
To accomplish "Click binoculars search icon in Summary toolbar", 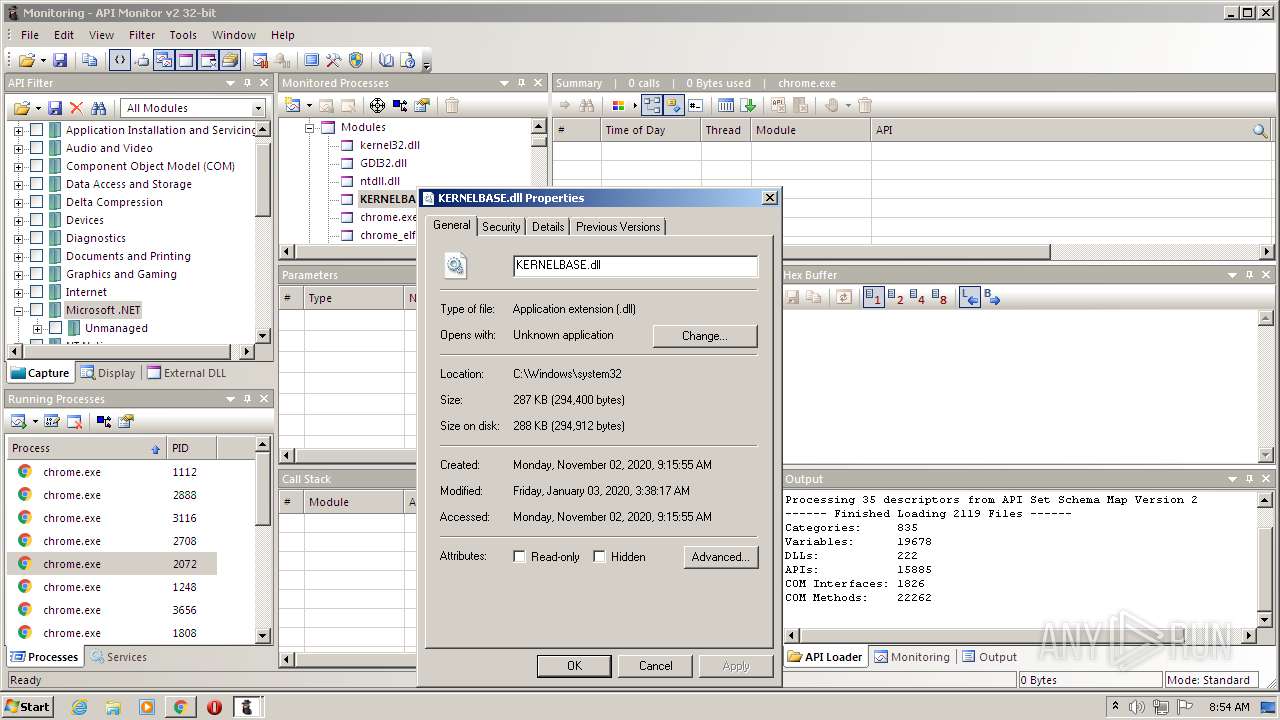I will click(587, 105).
